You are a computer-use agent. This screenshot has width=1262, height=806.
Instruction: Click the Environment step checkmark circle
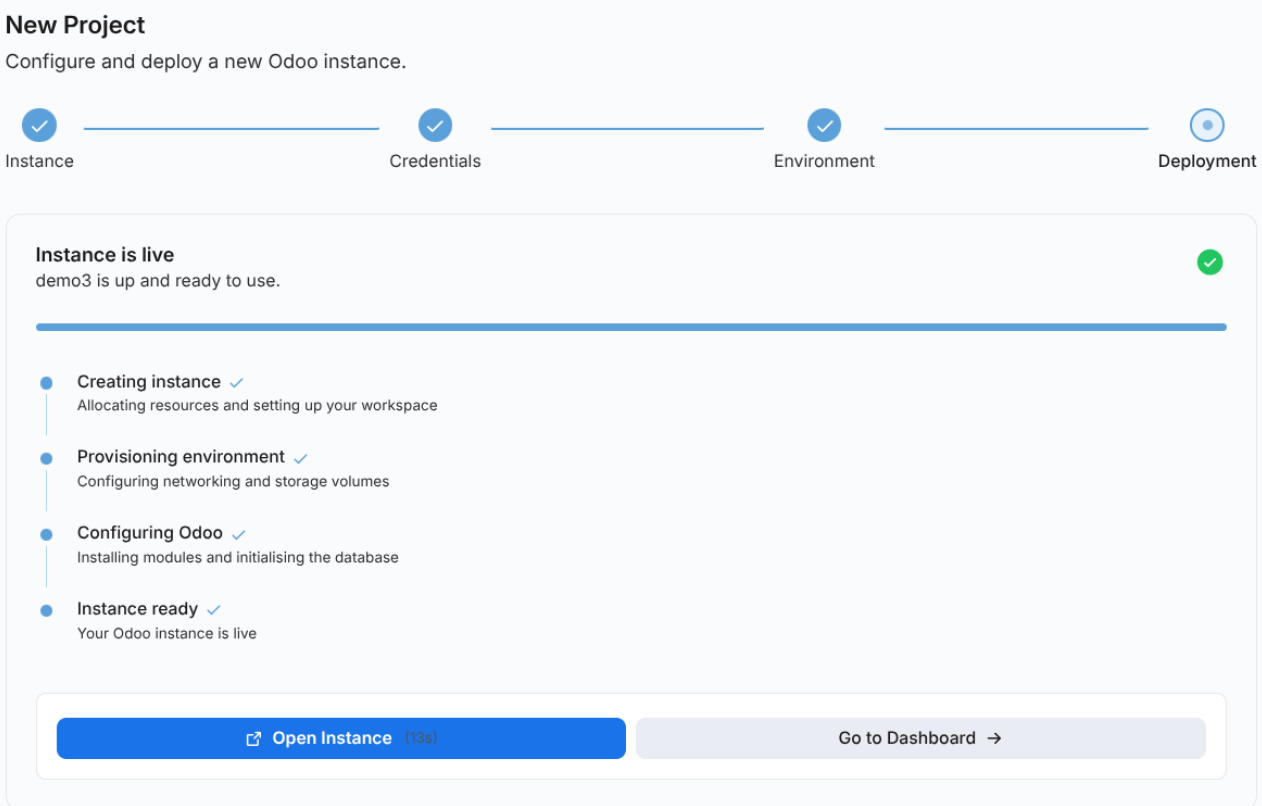pos(824,125)
